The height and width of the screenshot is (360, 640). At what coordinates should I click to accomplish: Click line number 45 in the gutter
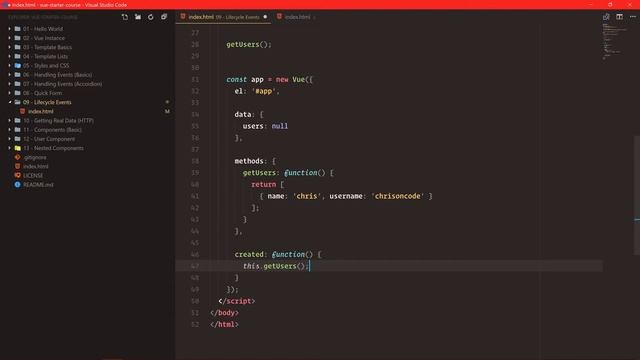[195, 243]
